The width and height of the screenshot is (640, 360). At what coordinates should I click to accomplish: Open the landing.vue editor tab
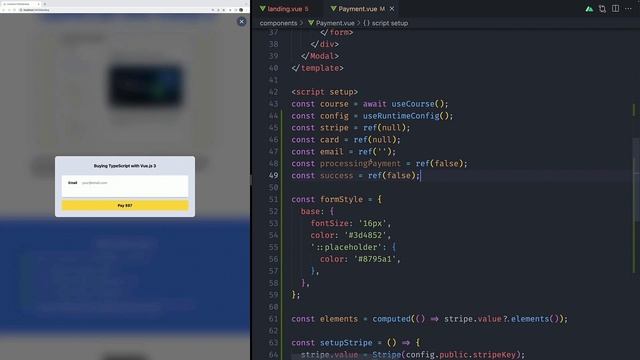(x=284, y=9)
